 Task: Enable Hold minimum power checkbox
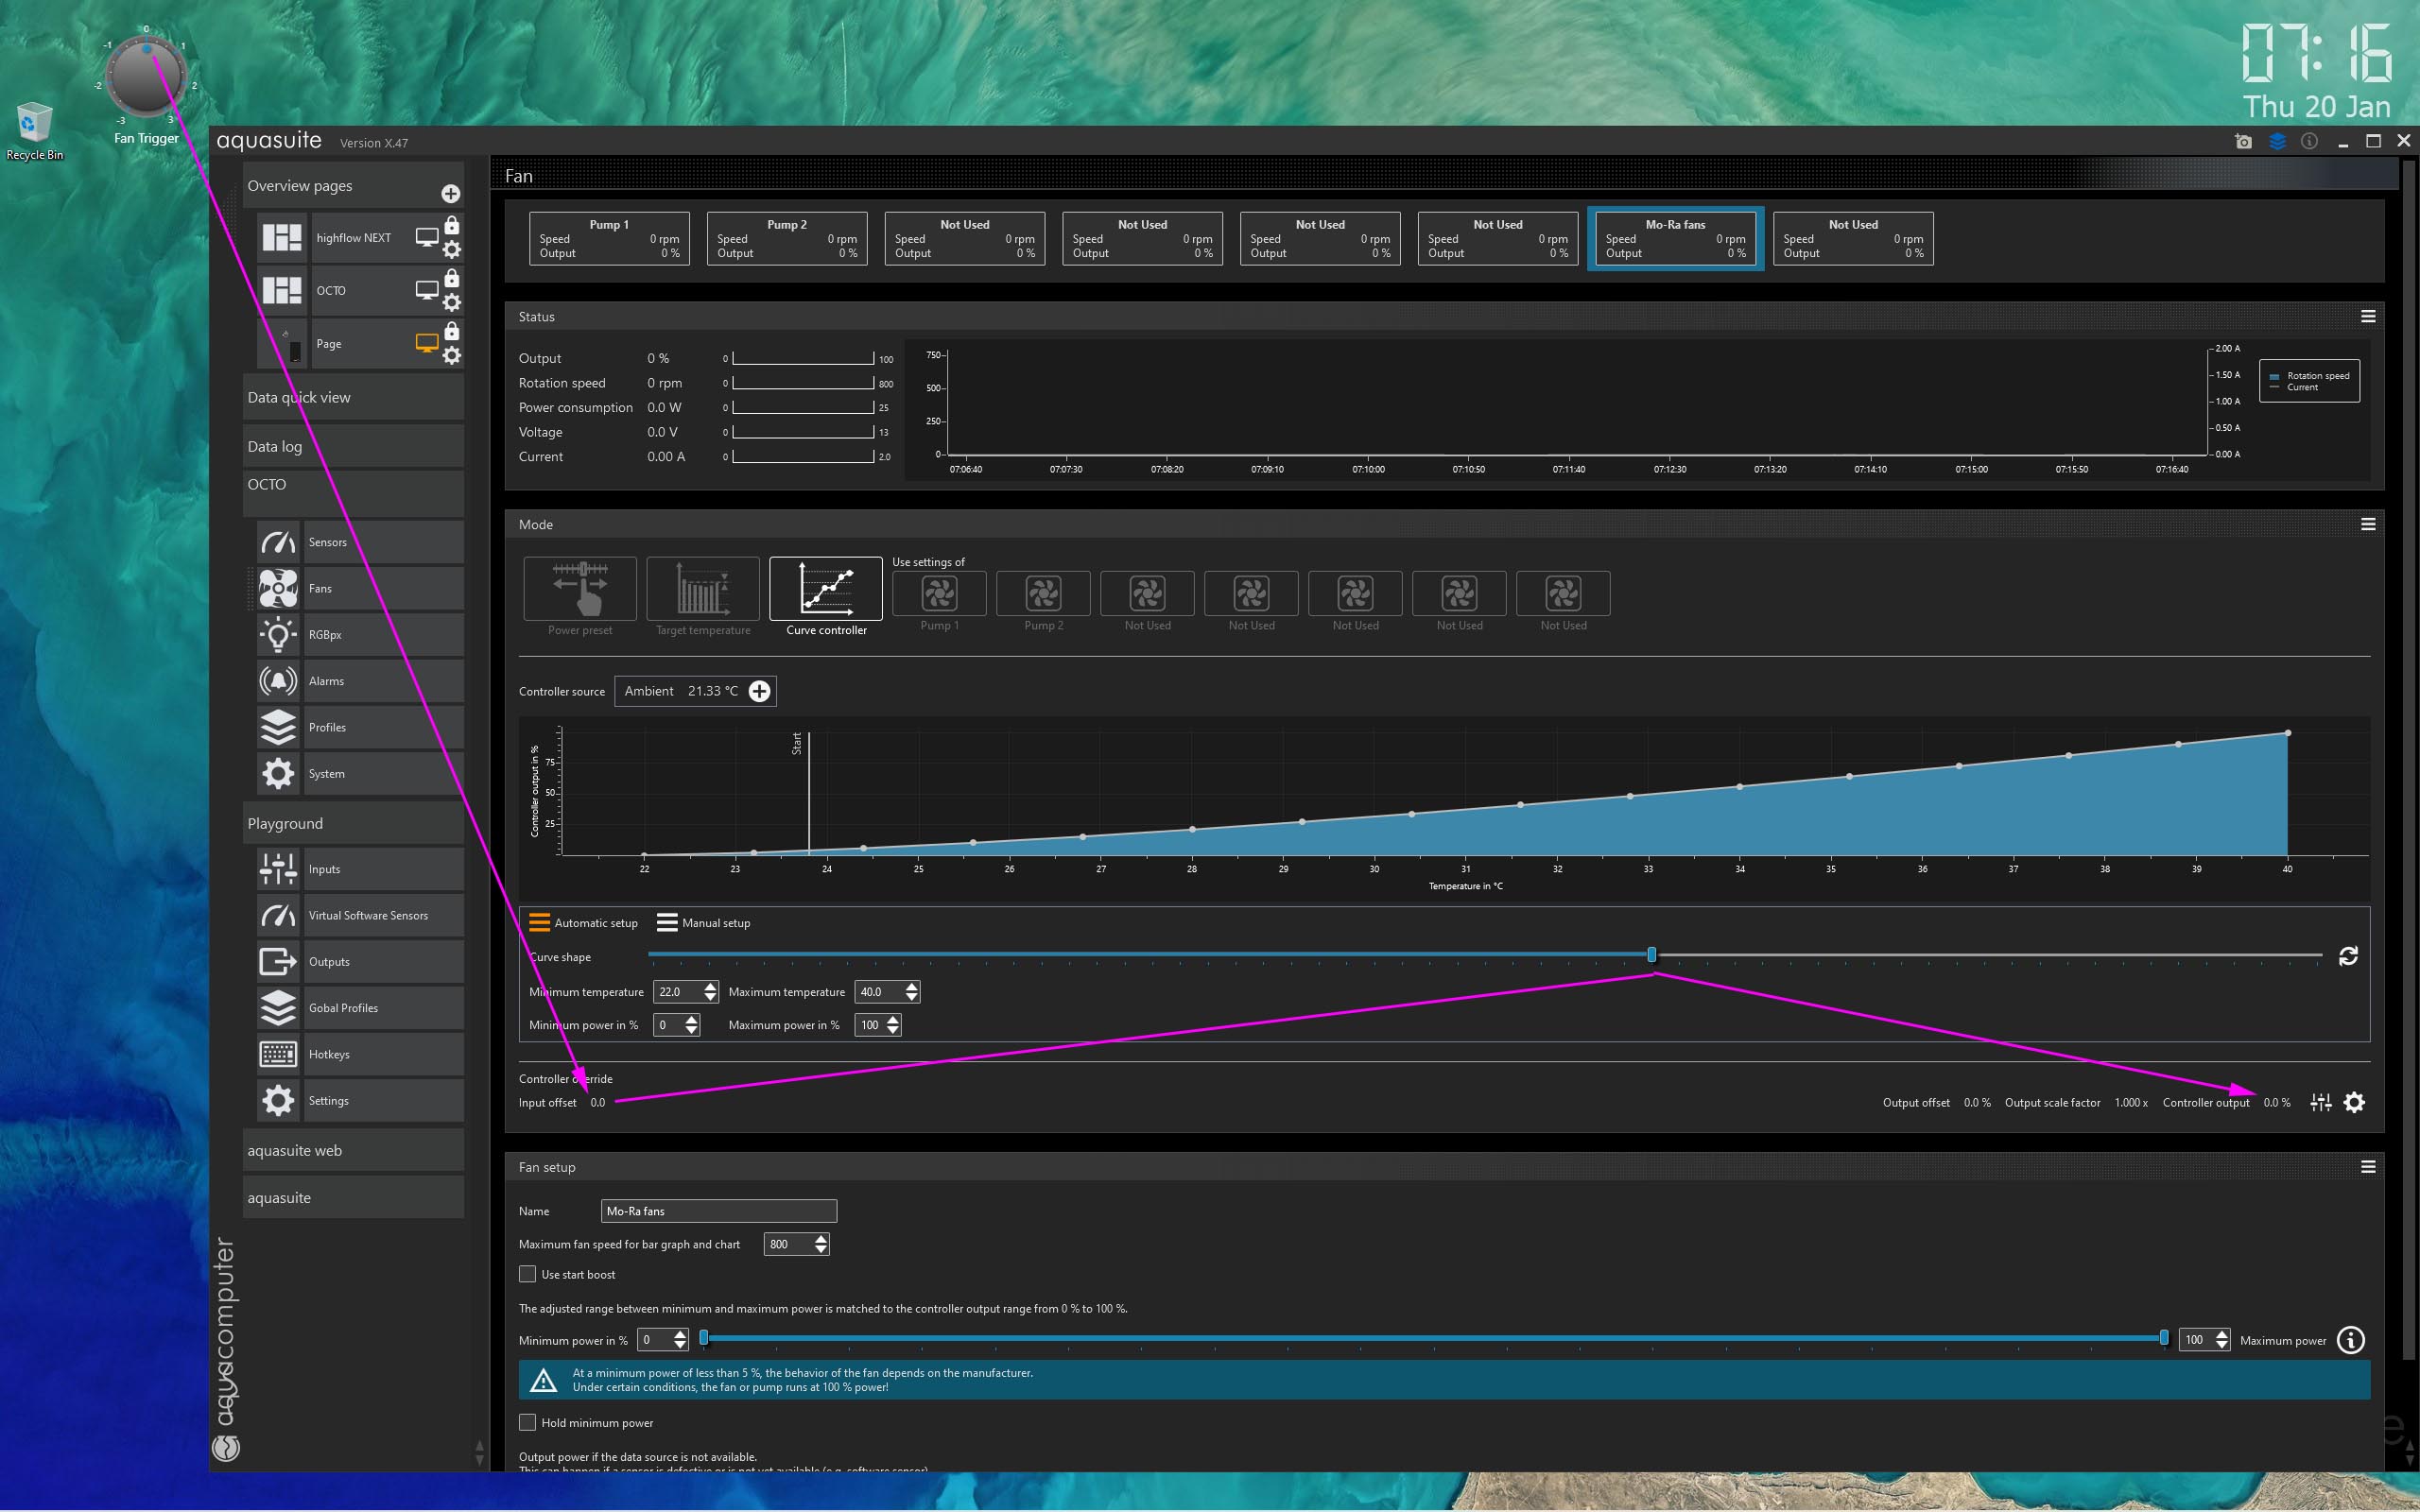pyautogui.click(x=528, y=1422)
